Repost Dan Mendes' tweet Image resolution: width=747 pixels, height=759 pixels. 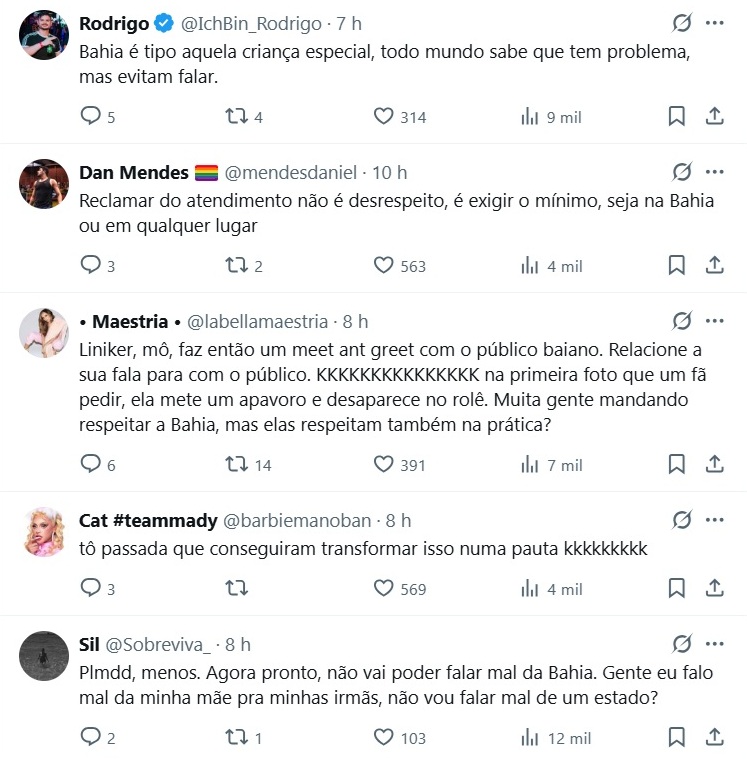click(237, 266)
